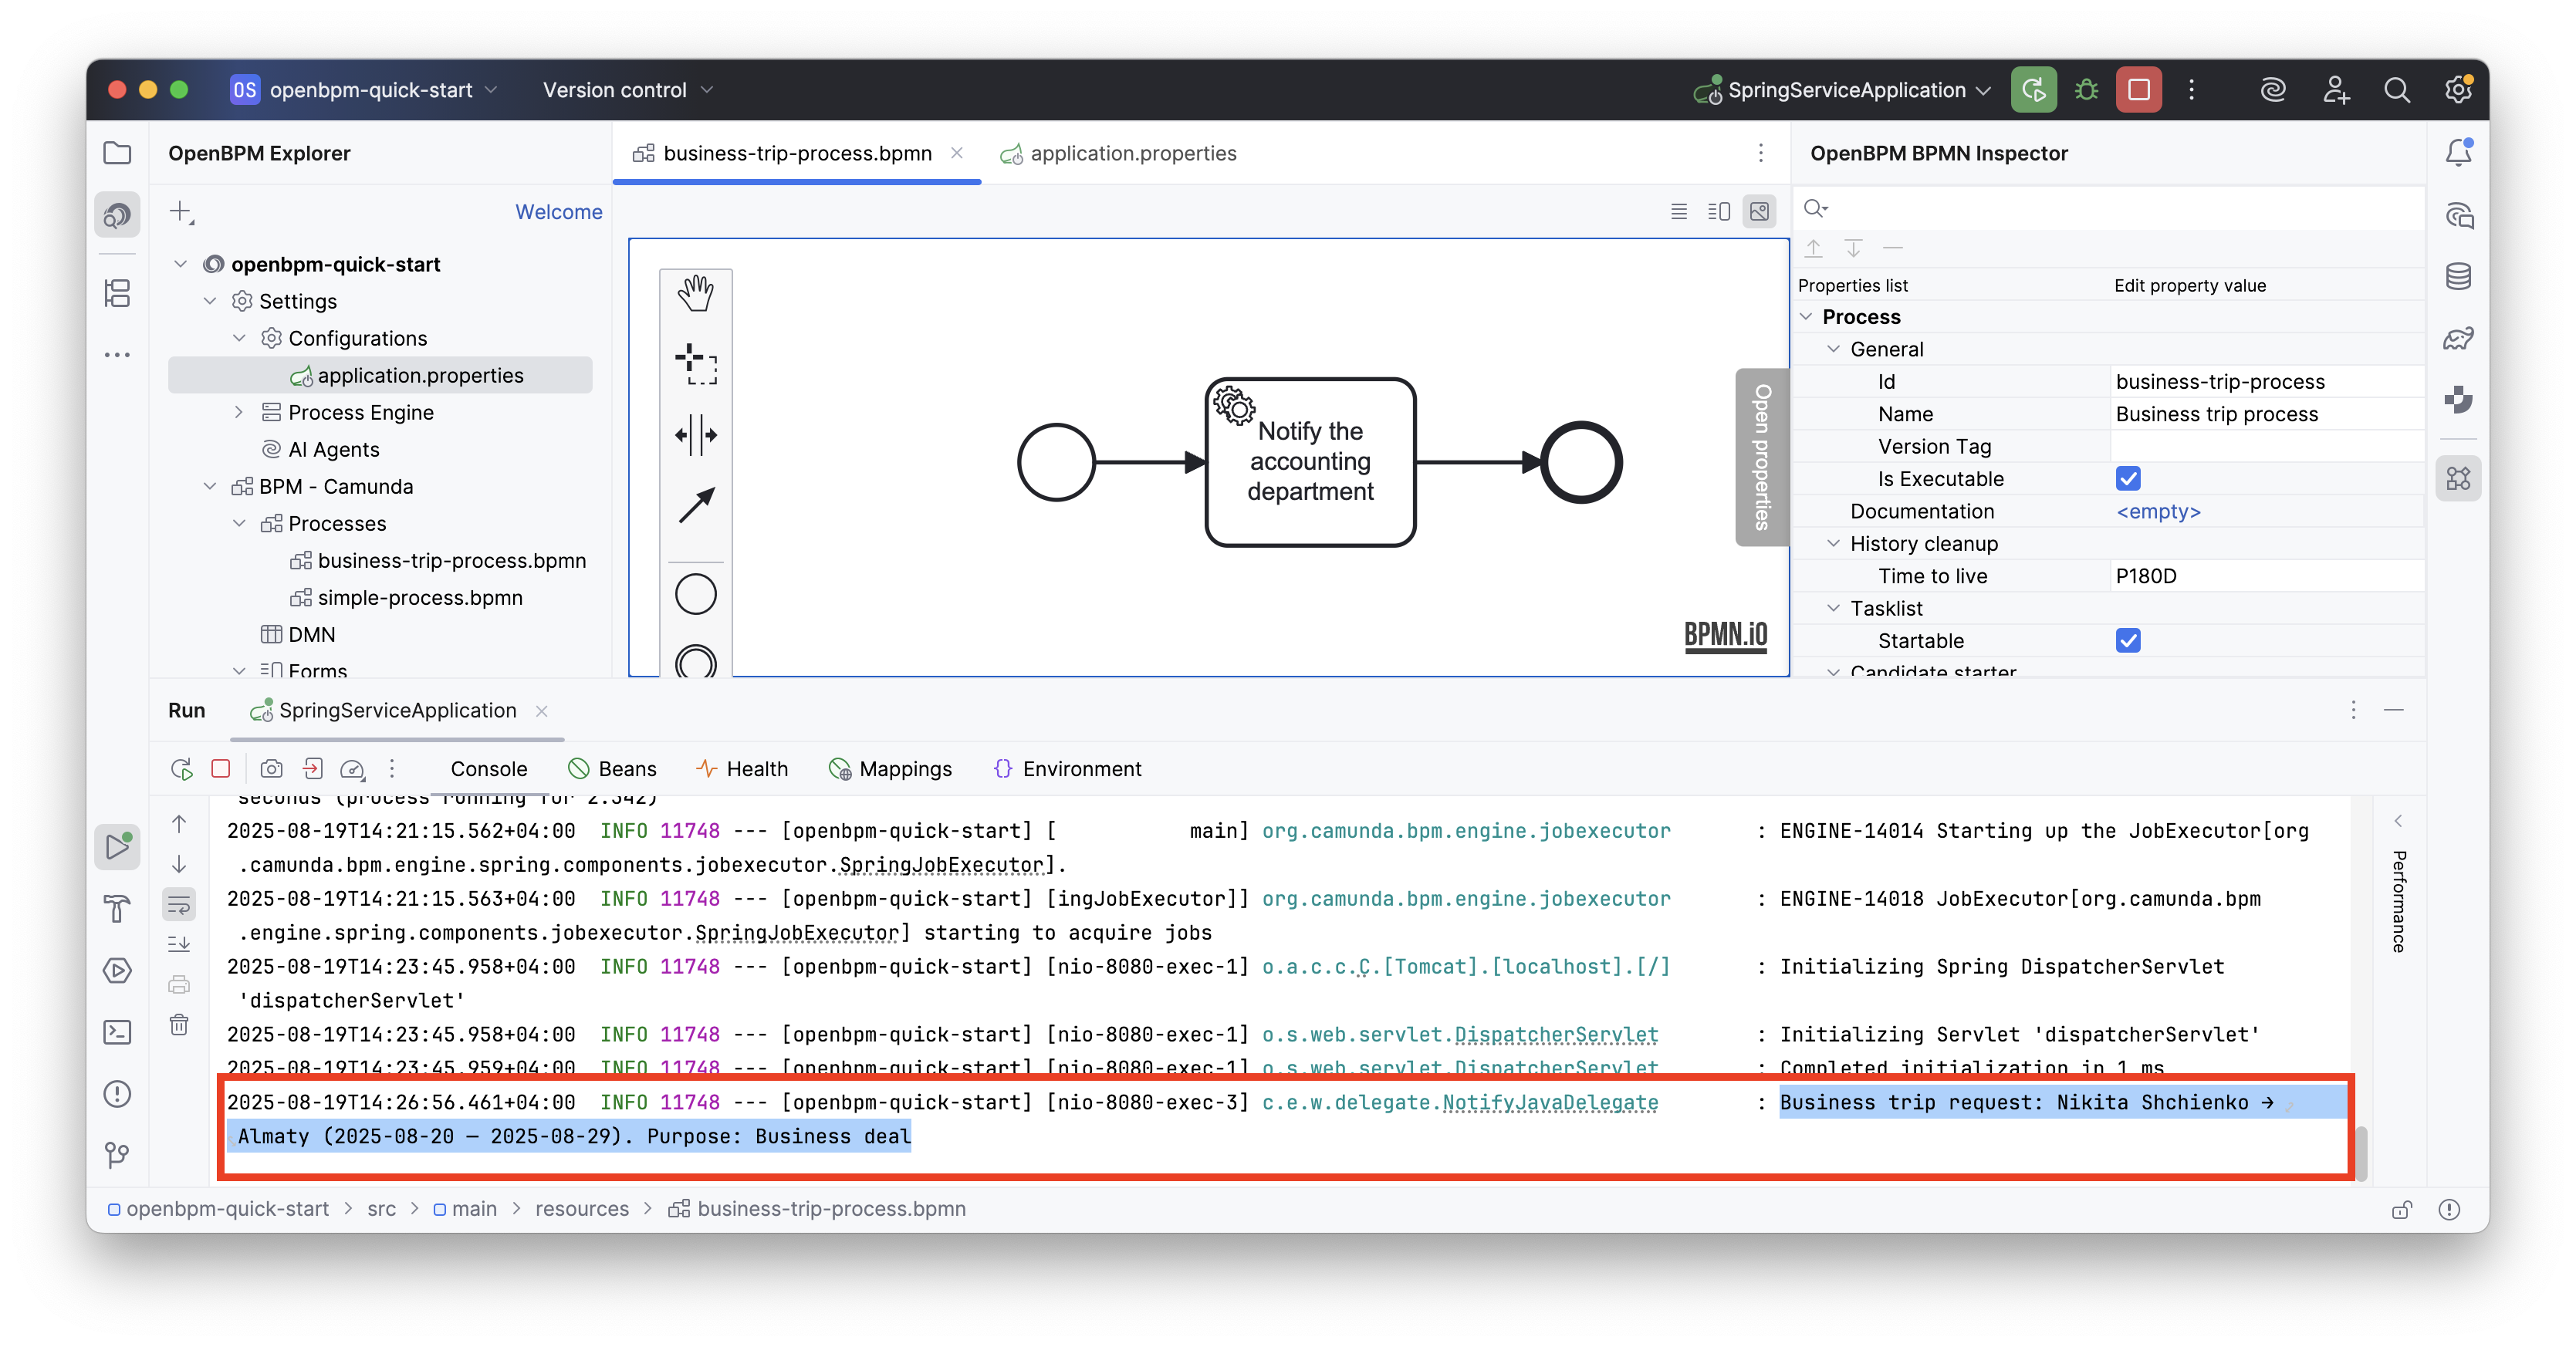Collapse the BPM - Camunda node
Viewport: 2576px width, 1347px height.
click(210, 486)
